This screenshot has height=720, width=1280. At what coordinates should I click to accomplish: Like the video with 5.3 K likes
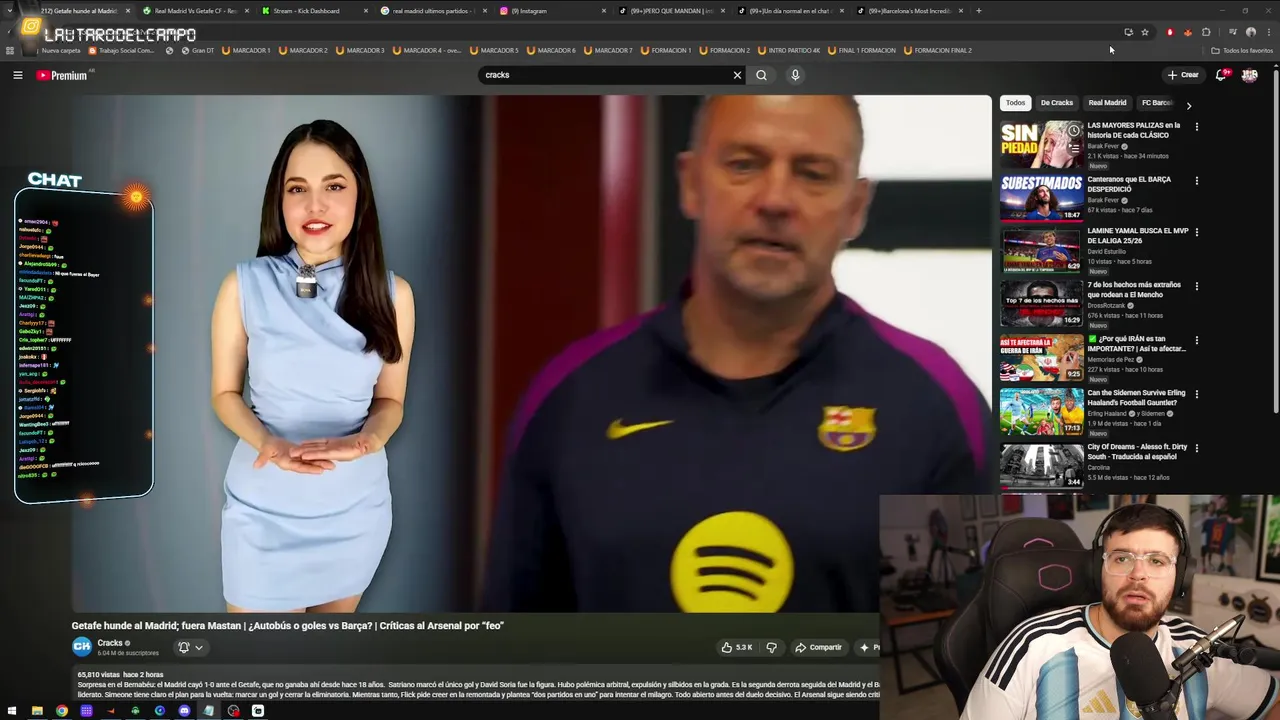click(x=737, y=647)
